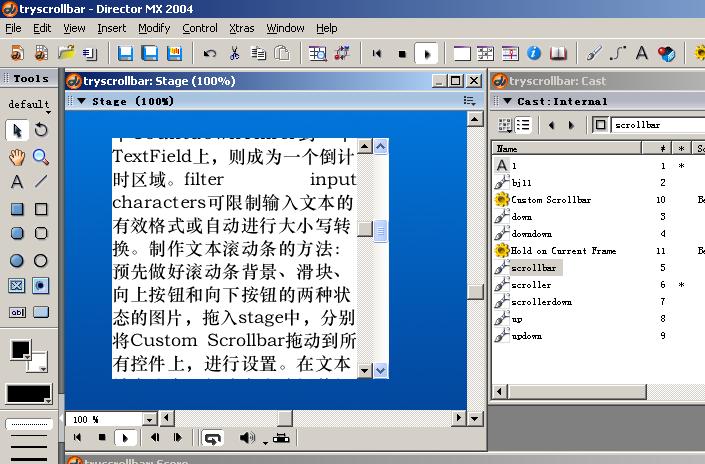This screenshot has height=464, width=705.
Task: Collapse the Stage panel triangle
Action: coord(81,101)
